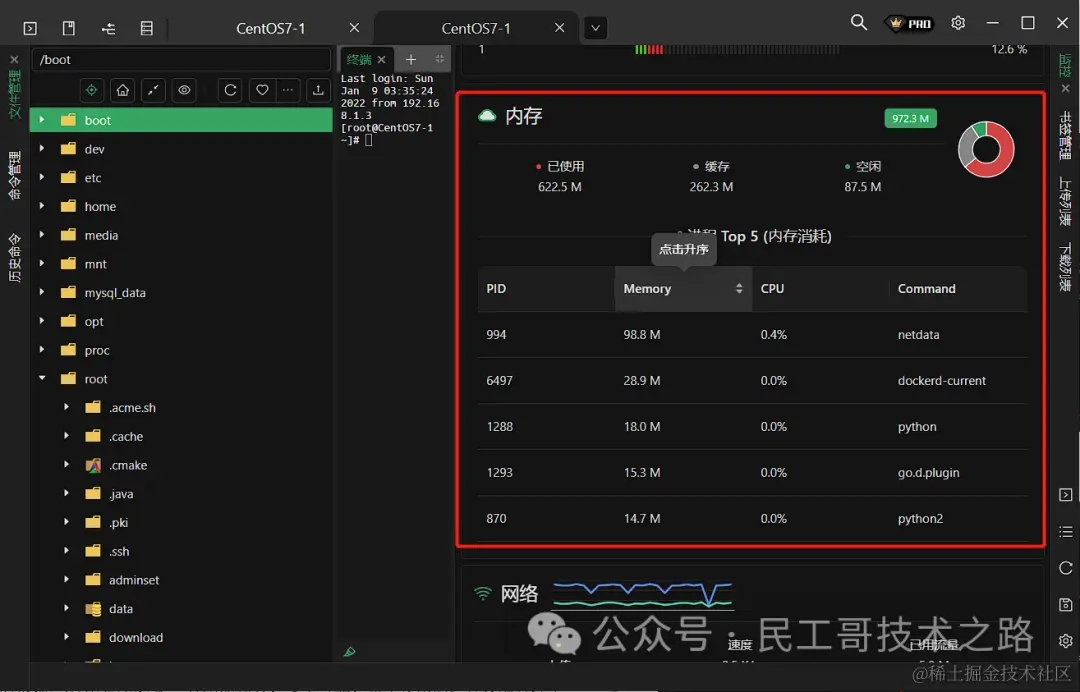Open settings gear in the title bar
The width and height of the screenshot is (1080, 692).
958,23
